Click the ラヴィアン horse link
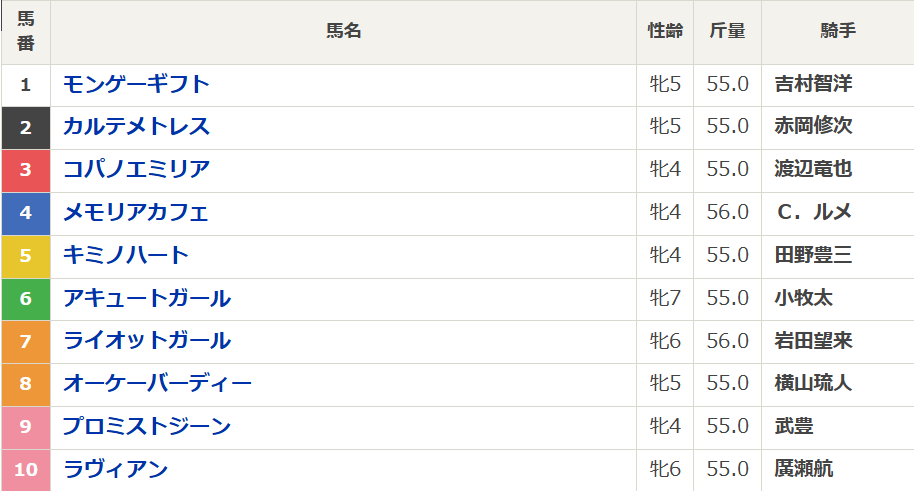The height and width of the screenshot is (491, 914). pos(115,469)
